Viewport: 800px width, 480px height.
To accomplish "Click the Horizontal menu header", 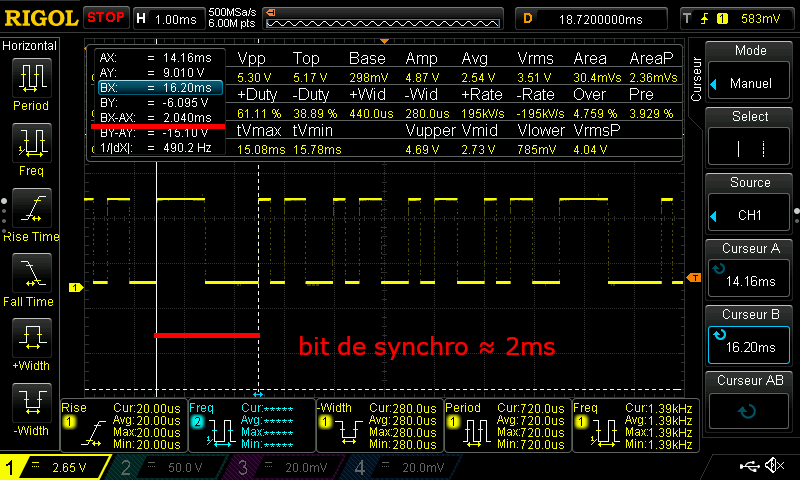I will (30, 46).
